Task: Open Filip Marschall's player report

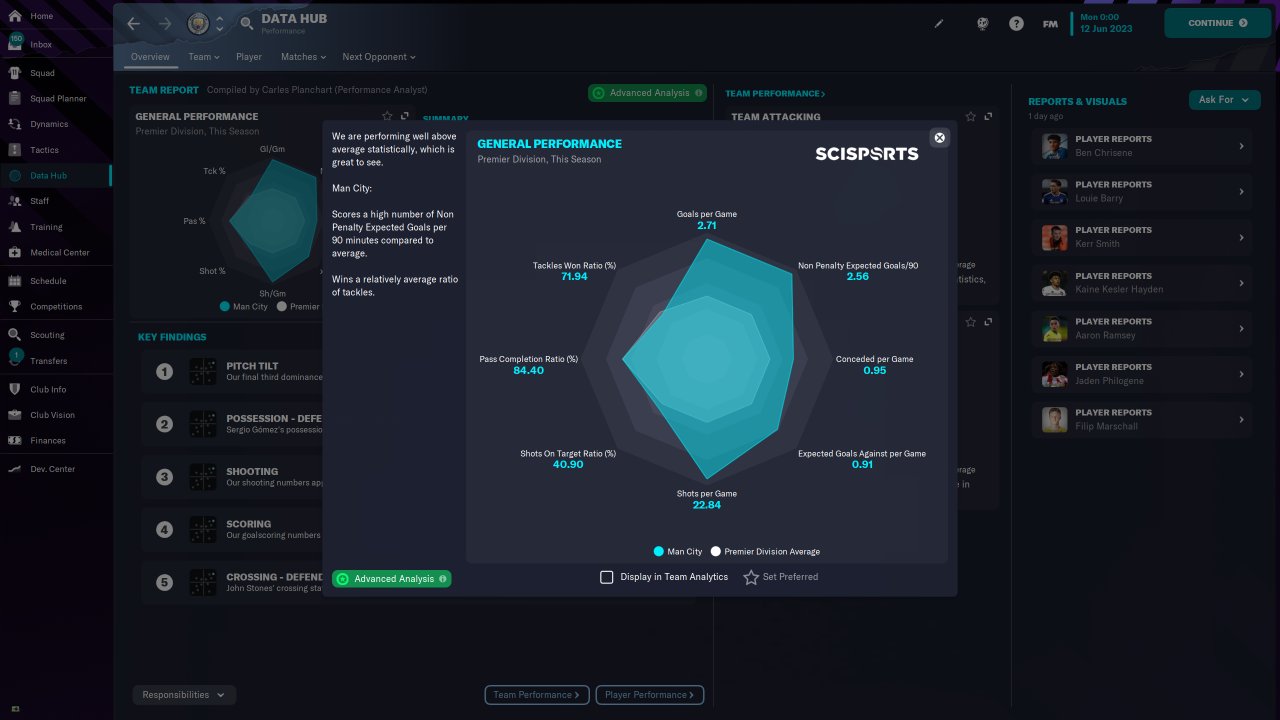Action: (x=1141, y=419)
